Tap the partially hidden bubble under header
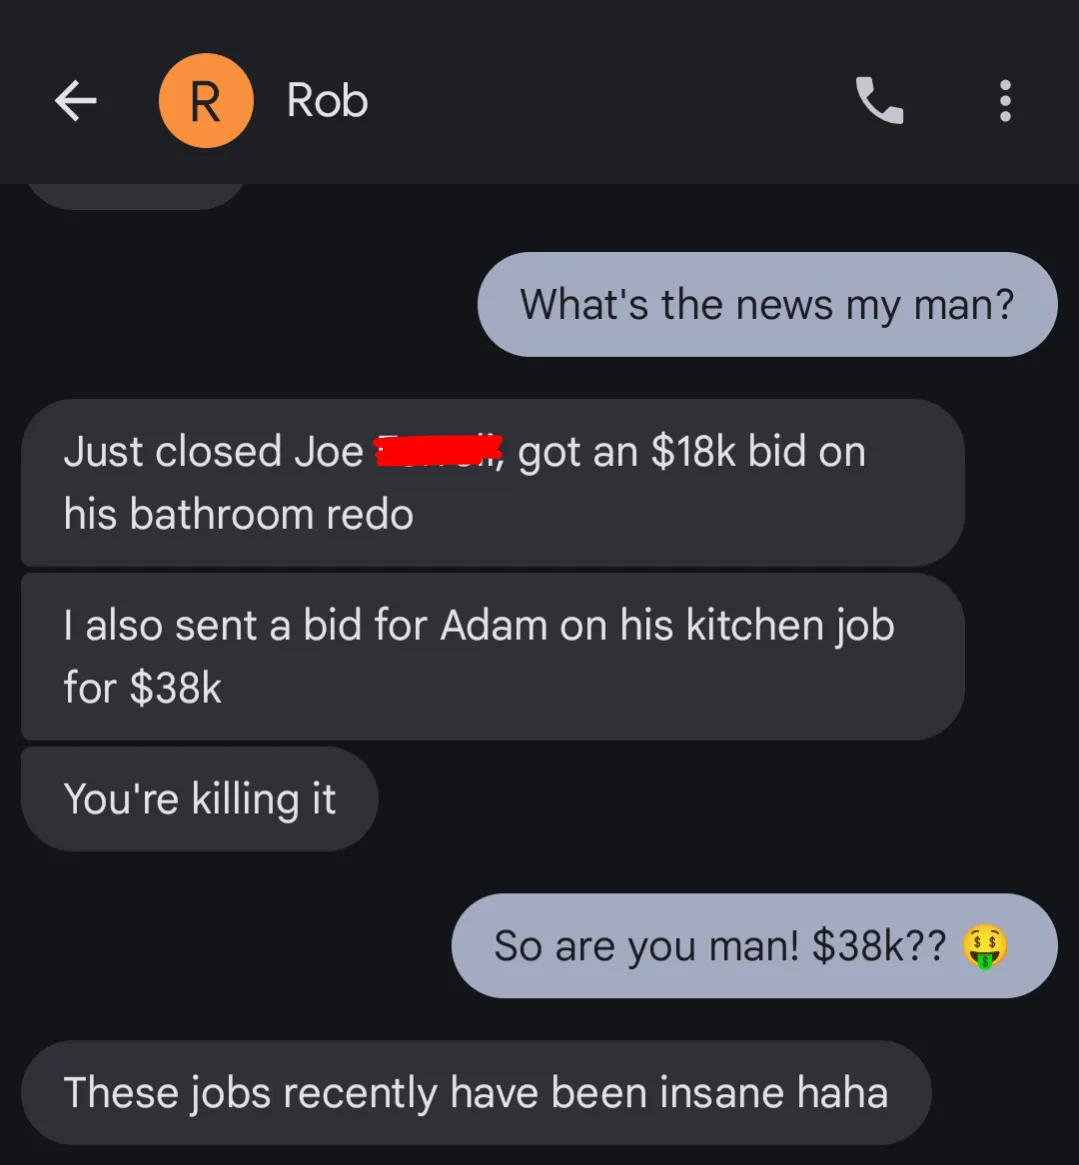This screenshot has width=1079, height=1165. [x=136, y=196]
